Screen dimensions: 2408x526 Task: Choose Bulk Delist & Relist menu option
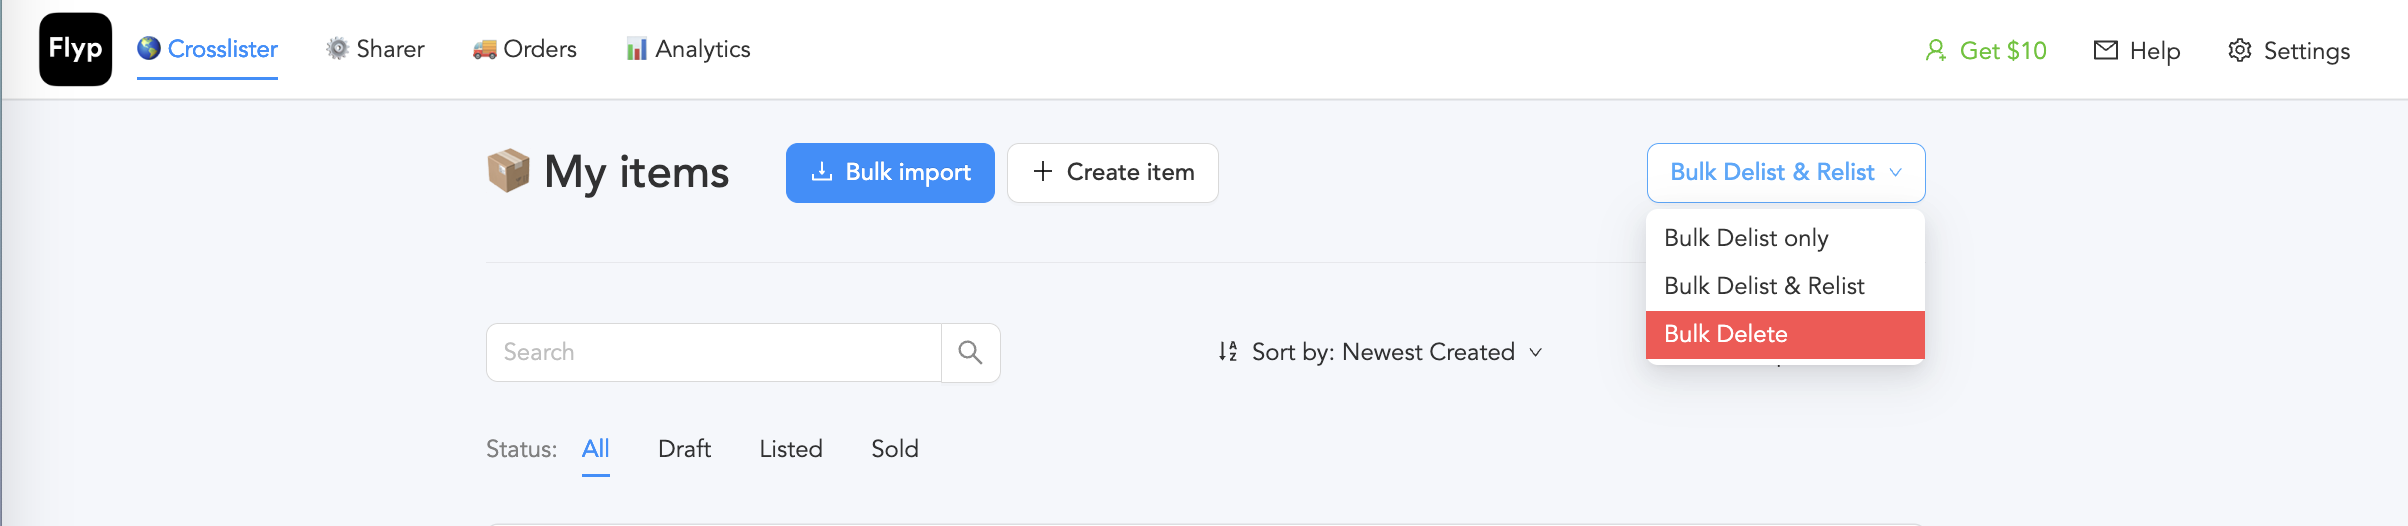point(1764,286)
